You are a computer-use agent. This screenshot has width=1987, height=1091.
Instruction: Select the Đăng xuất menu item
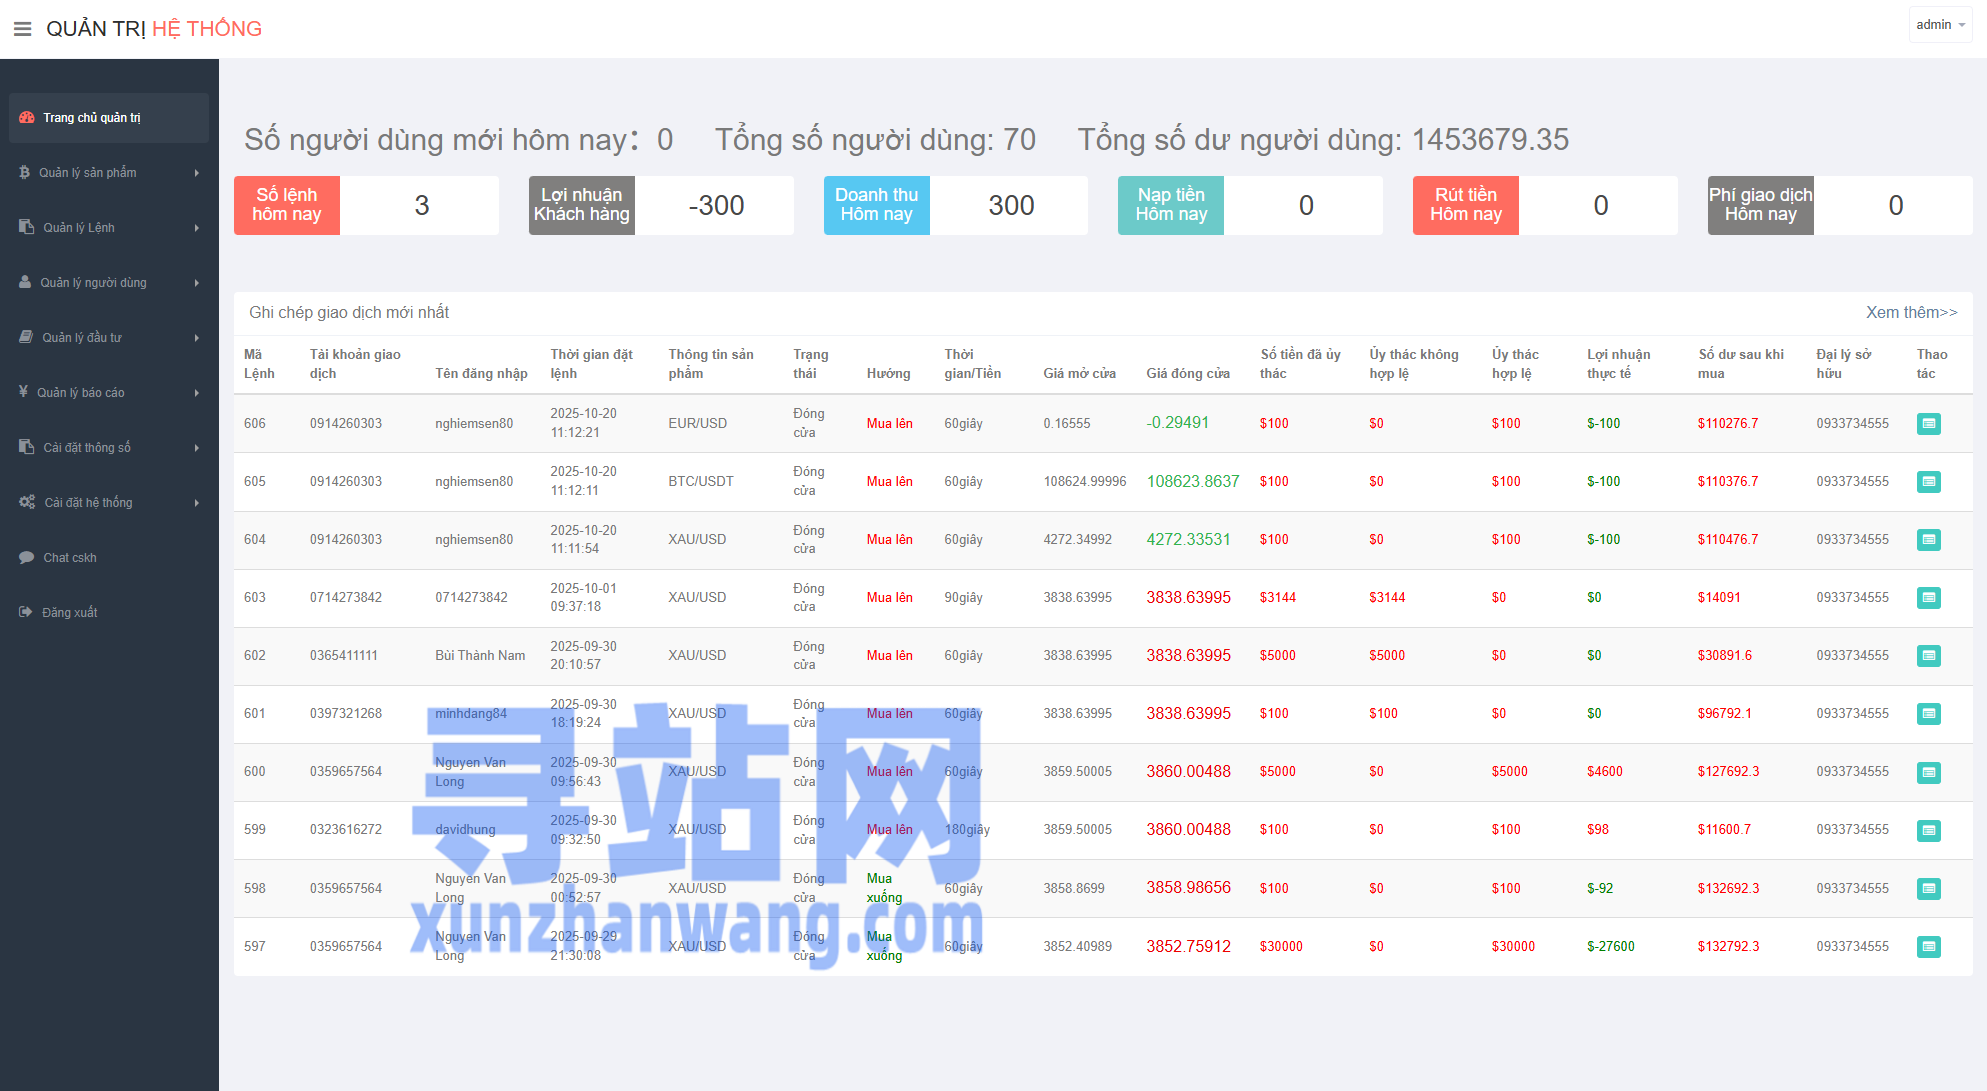[x=70, y=613]
